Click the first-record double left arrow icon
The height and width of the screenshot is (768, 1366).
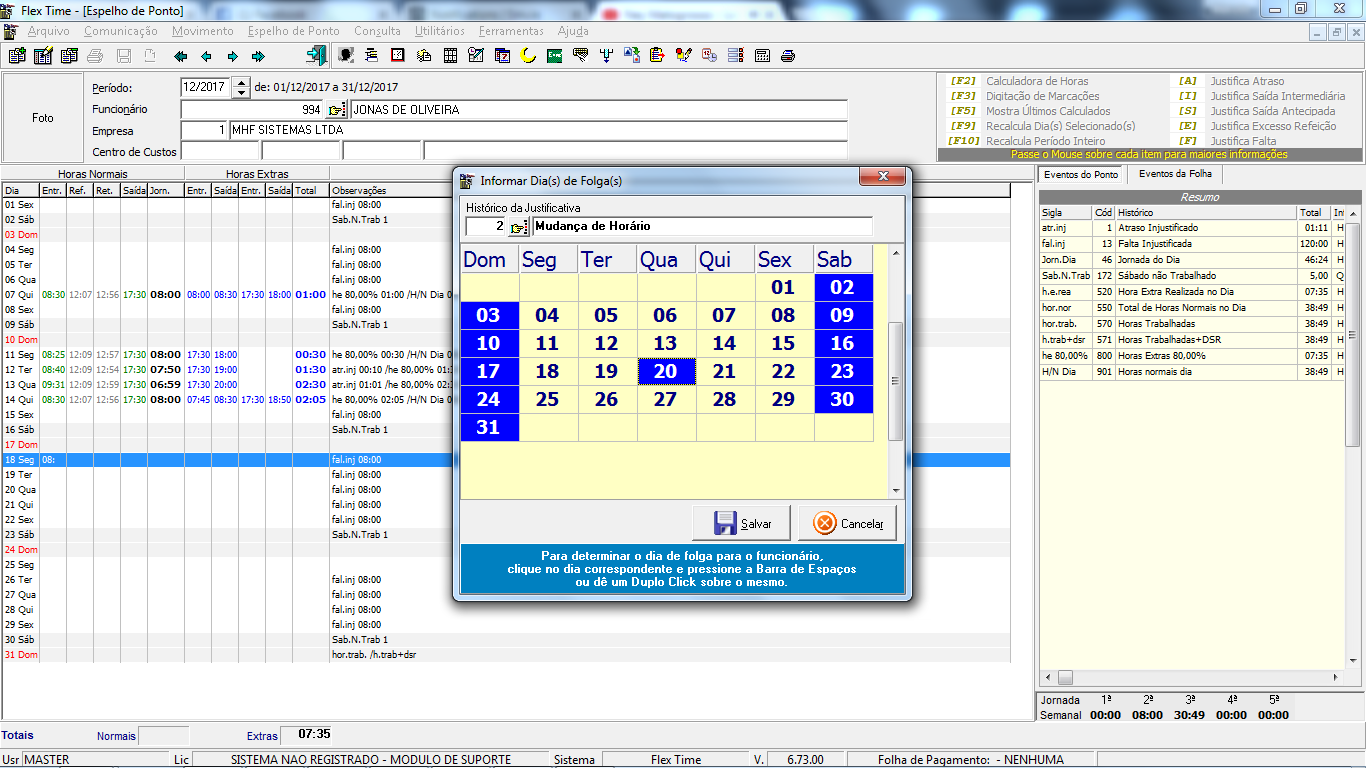click(180, 56)
